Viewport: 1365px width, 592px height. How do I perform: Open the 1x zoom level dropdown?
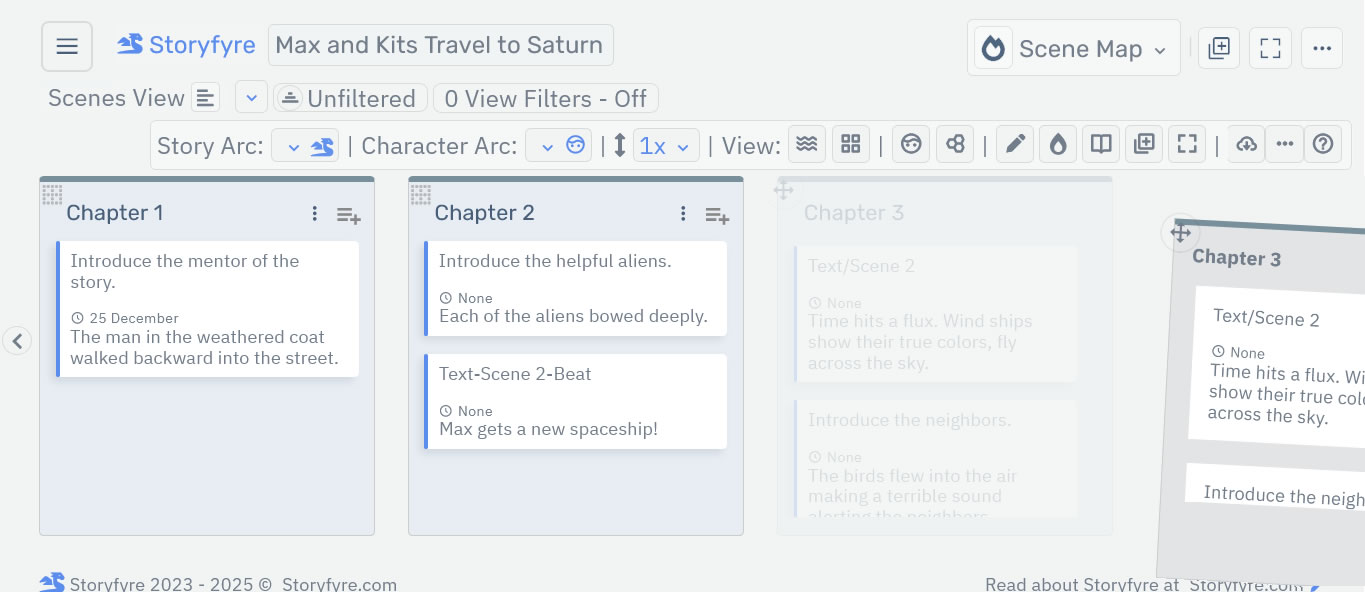pos(666,144)
